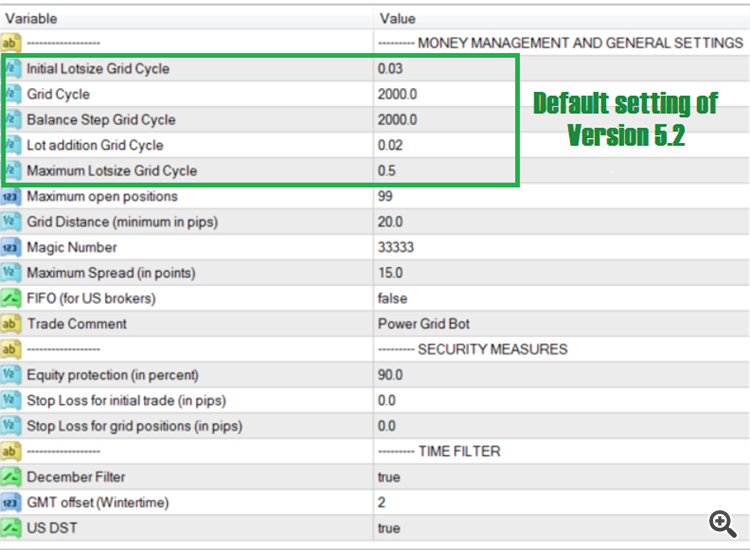
Task: Click the string icon beside Trade Comment
Action: coord(11,324)
